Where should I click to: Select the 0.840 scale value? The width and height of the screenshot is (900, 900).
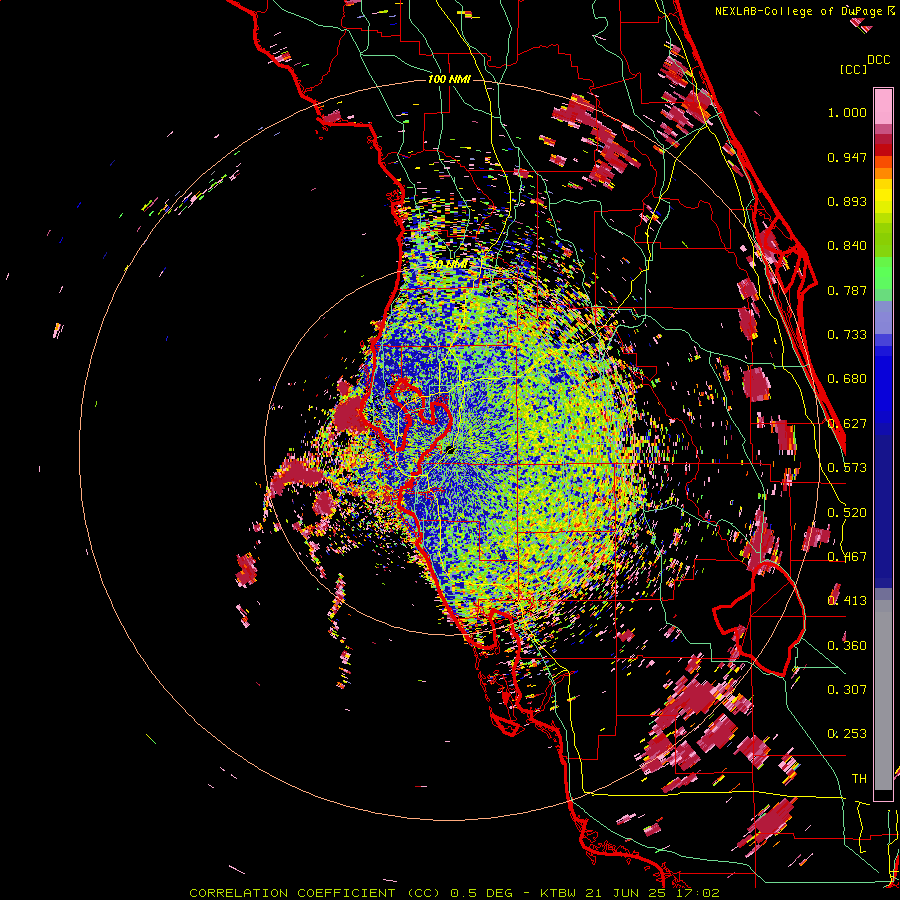[x=847, y=246]
